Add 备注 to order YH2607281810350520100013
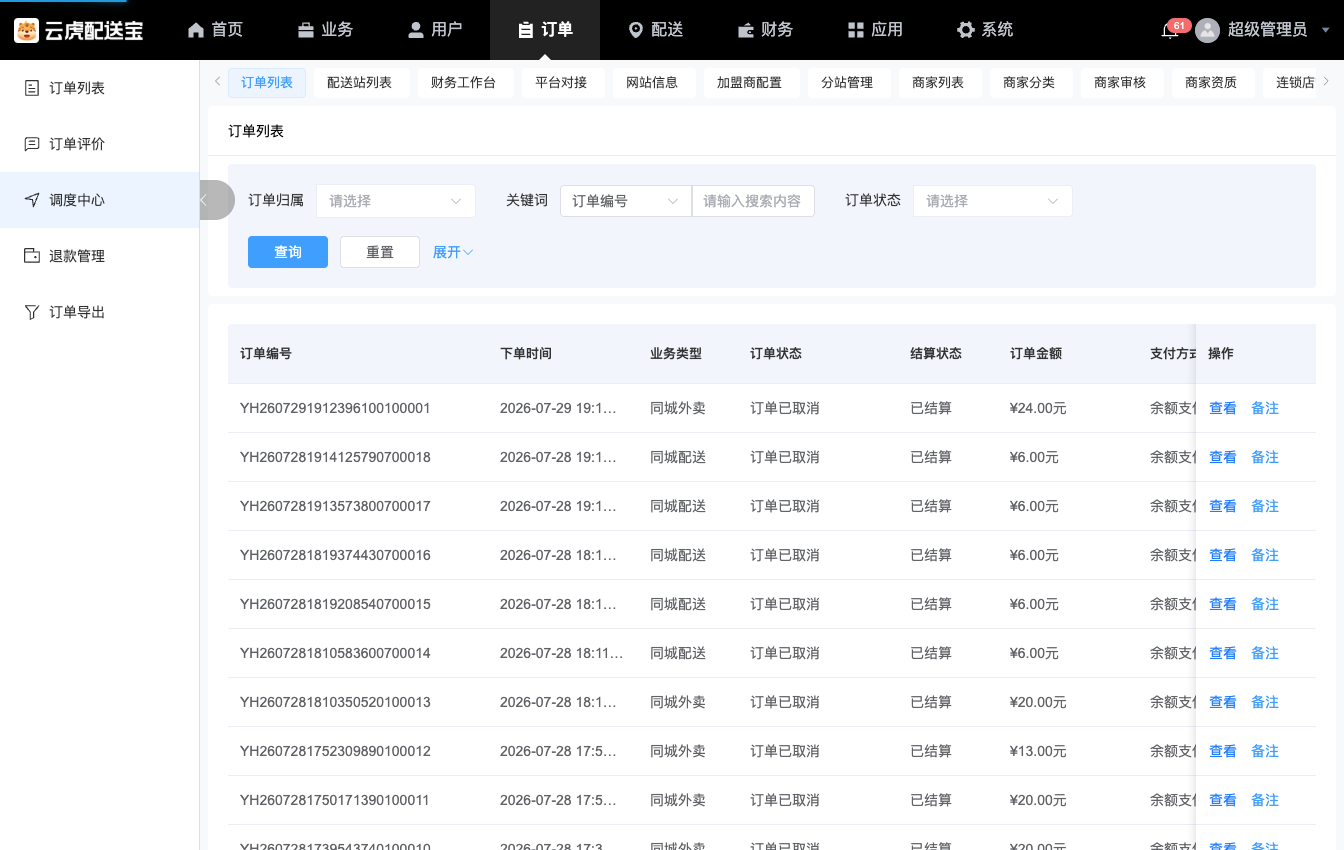This screenshot has height=850, width=1344. (1265, 702)
